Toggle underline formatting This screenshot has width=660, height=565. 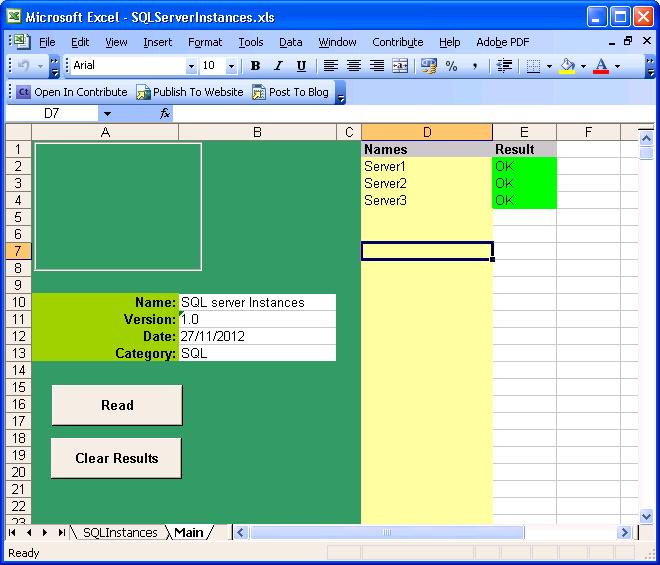(x=301, y=66)
